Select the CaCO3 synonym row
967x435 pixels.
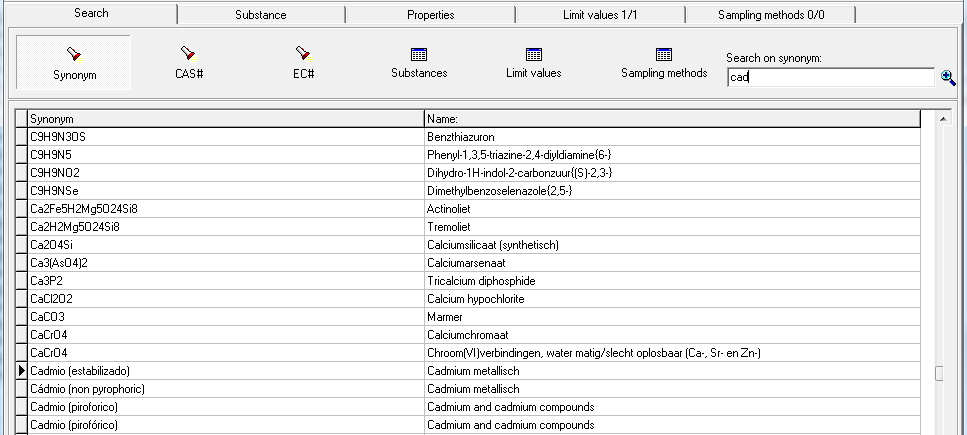[x=225, y=317]
